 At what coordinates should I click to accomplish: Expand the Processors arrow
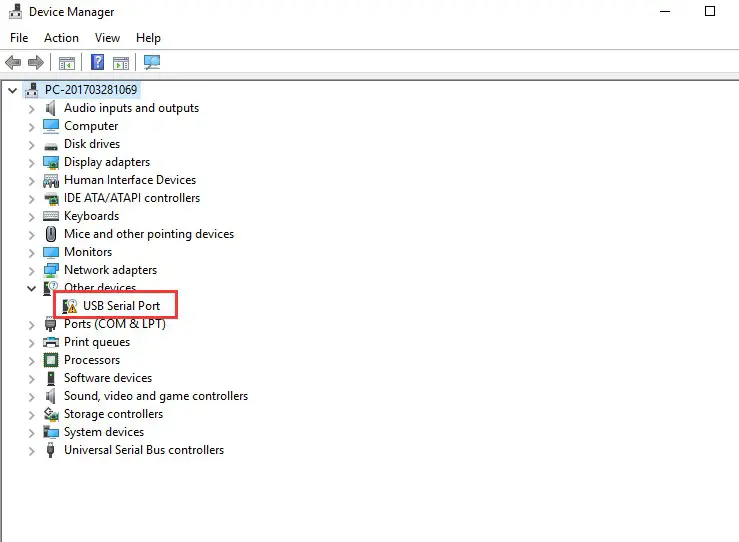pos(32,361)
